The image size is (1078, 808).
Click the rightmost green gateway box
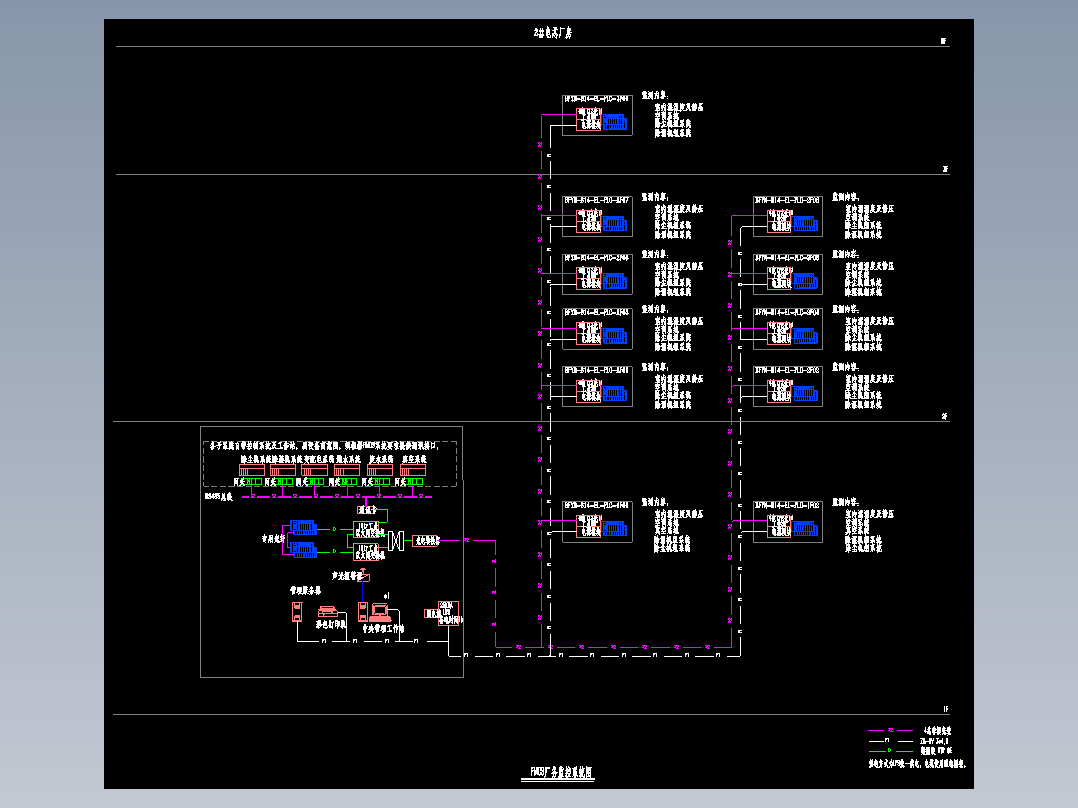[x=415, y=482]
